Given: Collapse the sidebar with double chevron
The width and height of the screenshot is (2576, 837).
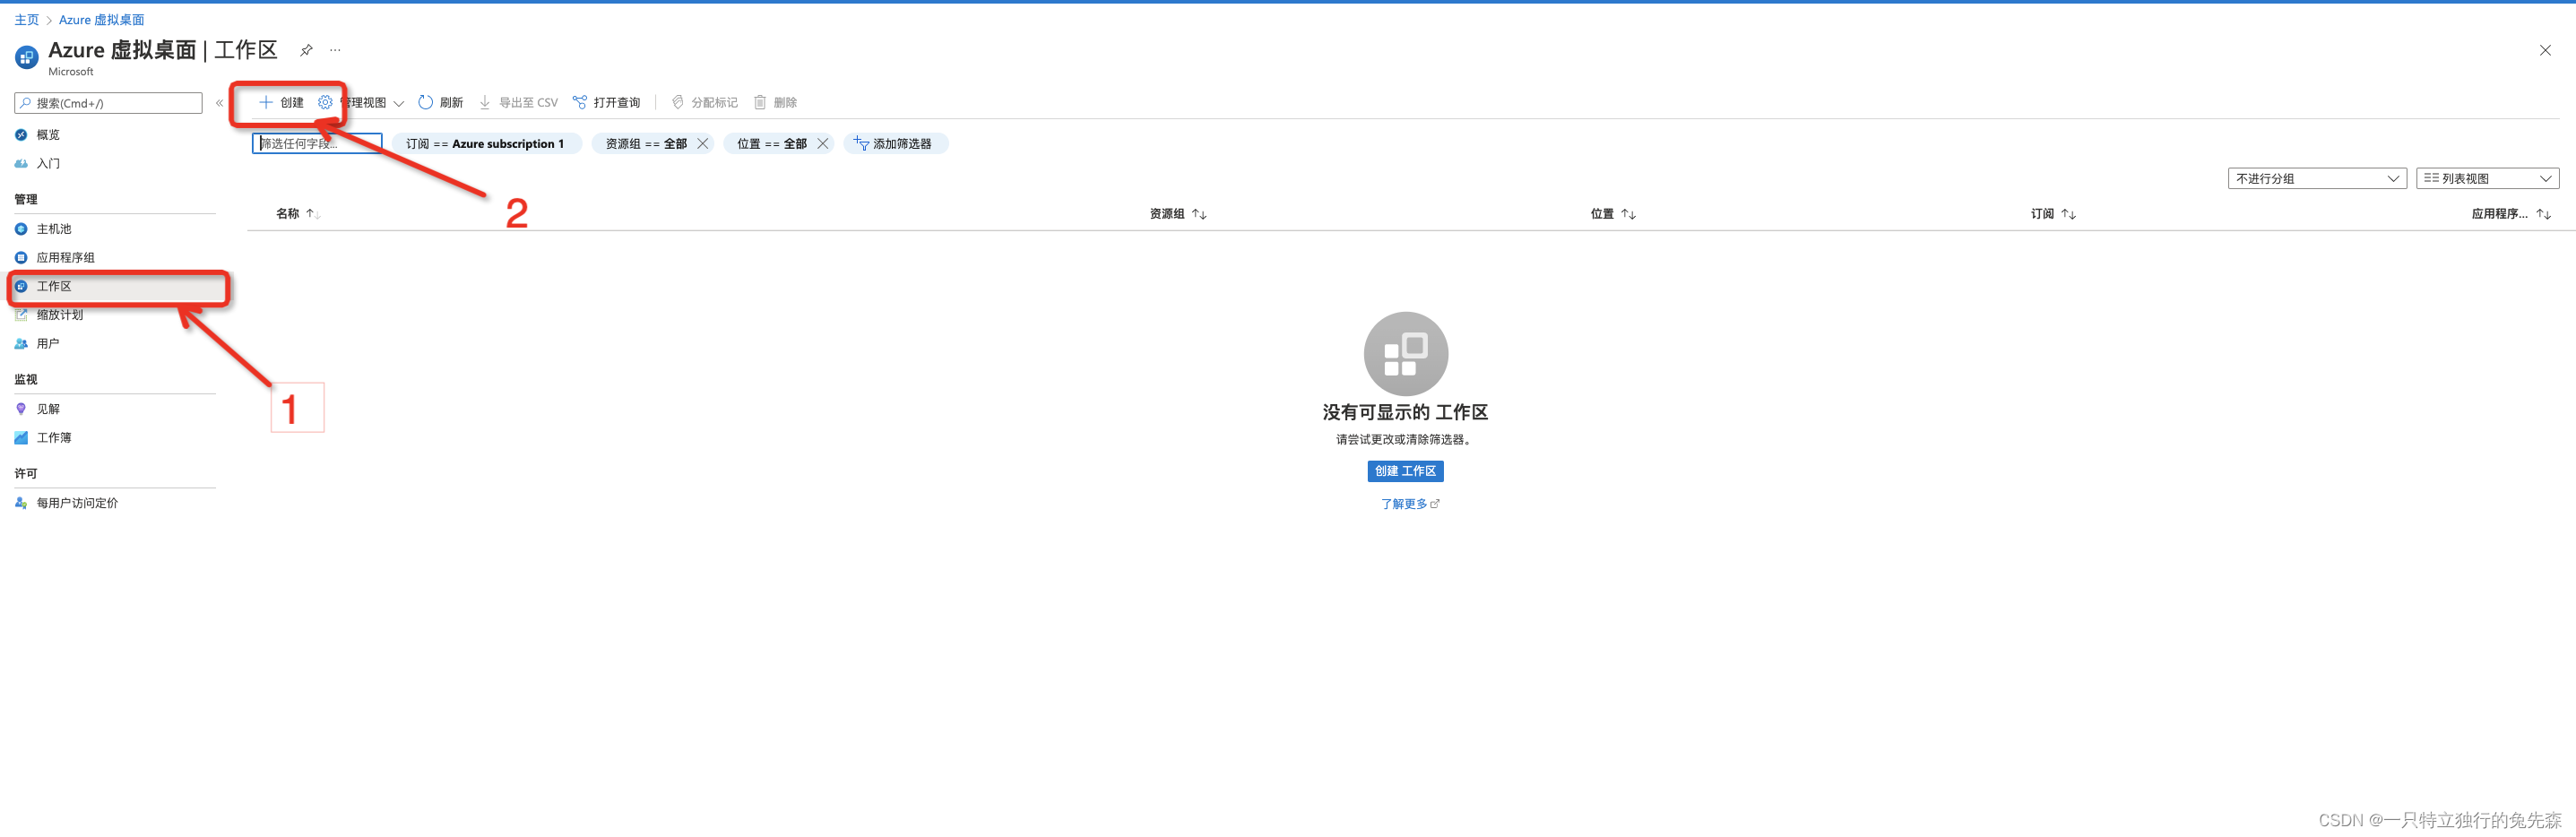Looking at the screenshot, I should click(219, 103).
